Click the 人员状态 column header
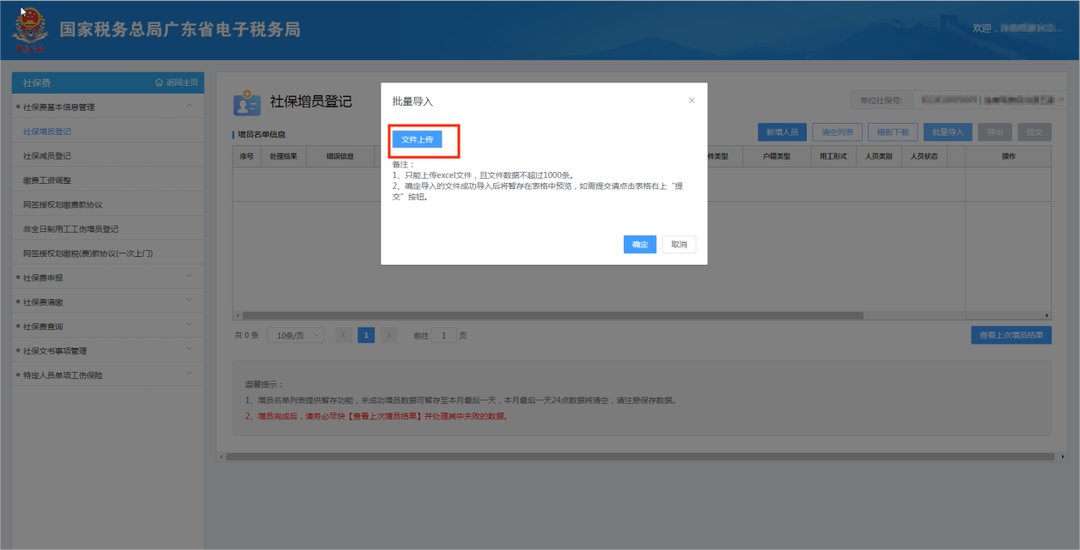1080x550 pixels. click(x=924, y=156)
